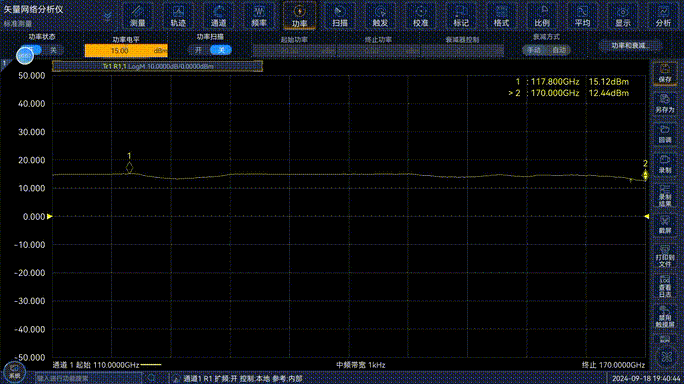Set 衰减方式 to 手动 (manual)
Image resolution: width=684 pixels, height=384 pixels.
coord(534,50)
